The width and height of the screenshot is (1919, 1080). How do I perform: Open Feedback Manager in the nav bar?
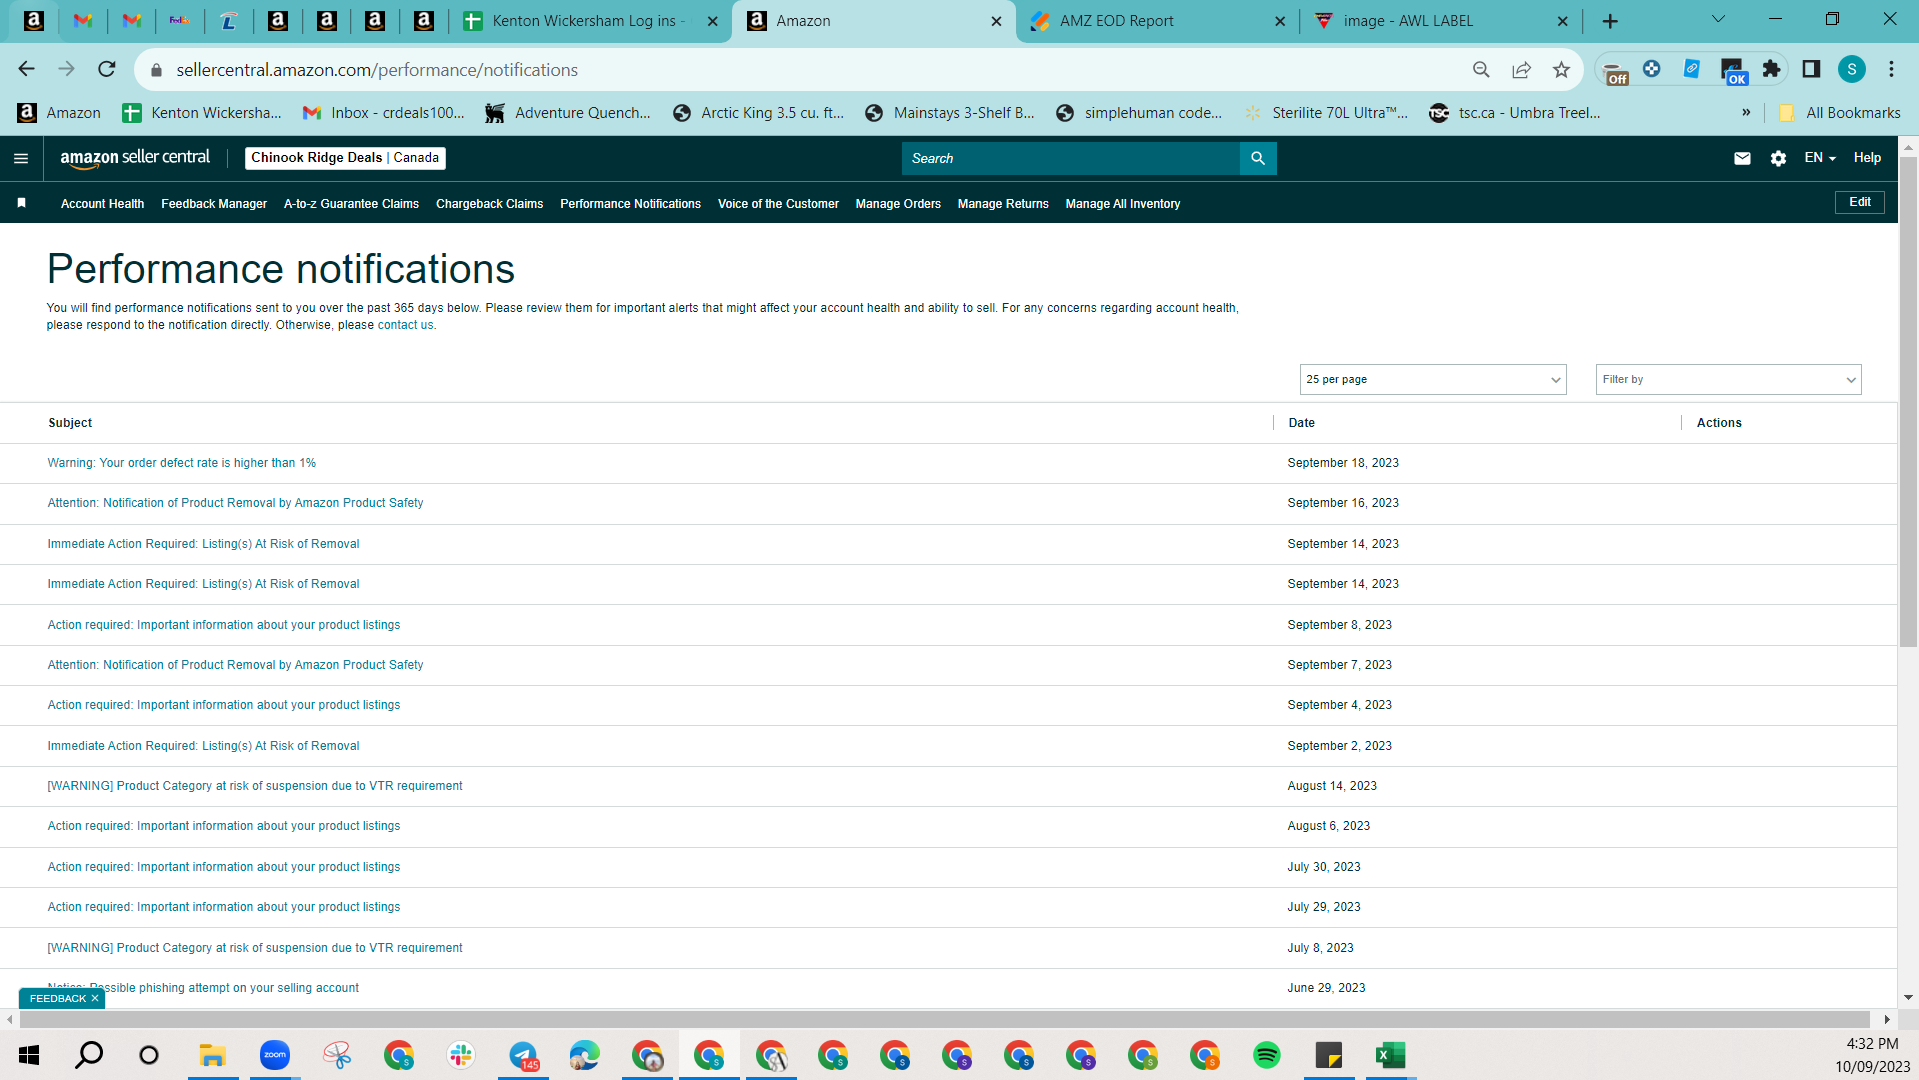(x=214, y=204)
